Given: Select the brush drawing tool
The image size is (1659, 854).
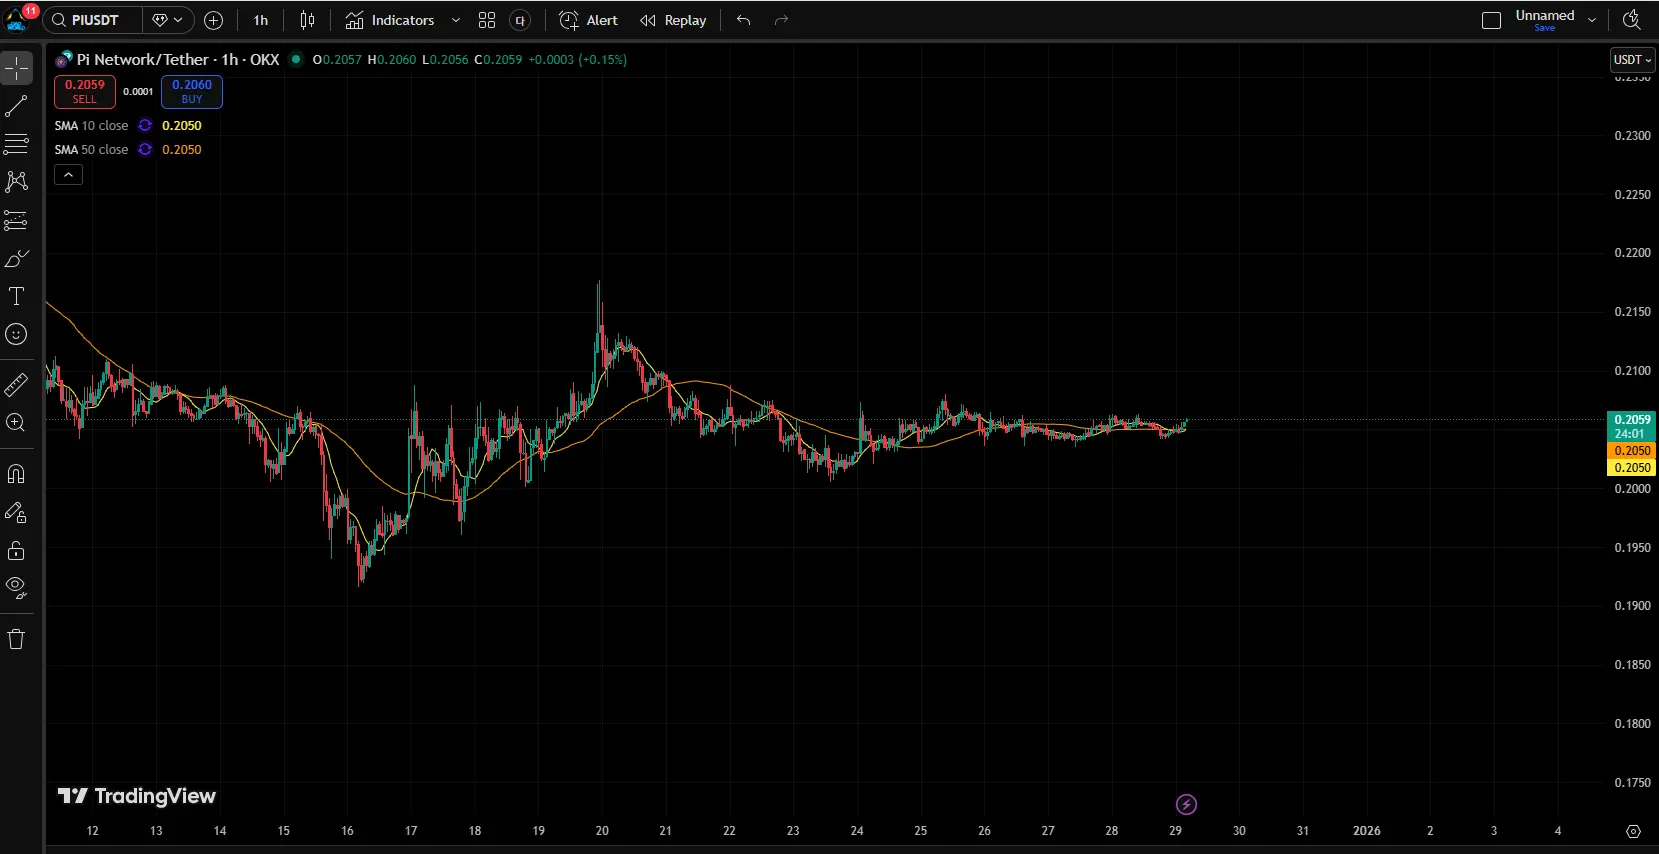Looking at the screenshot, I should click(17, 258).
